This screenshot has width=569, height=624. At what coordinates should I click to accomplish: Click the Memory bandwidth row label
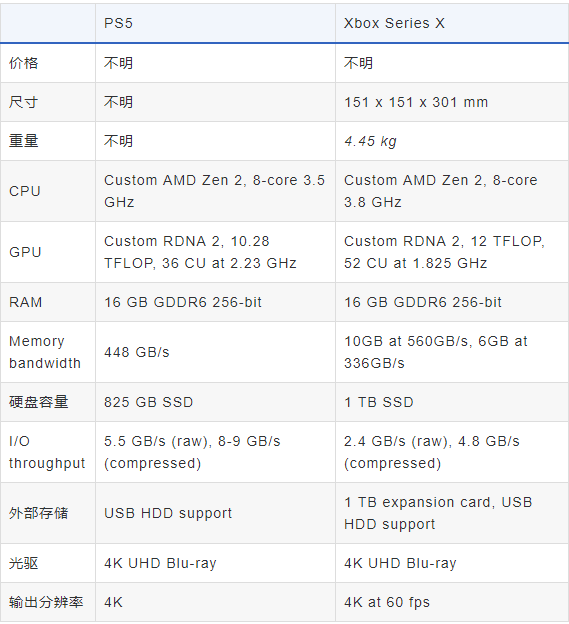tap(48, 352)
